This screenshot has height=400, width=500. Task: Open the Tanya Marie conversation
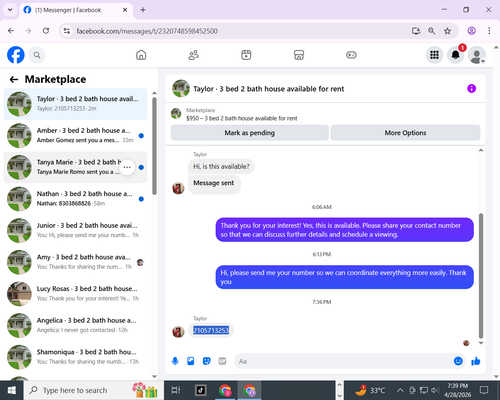(x=75, y=167)
